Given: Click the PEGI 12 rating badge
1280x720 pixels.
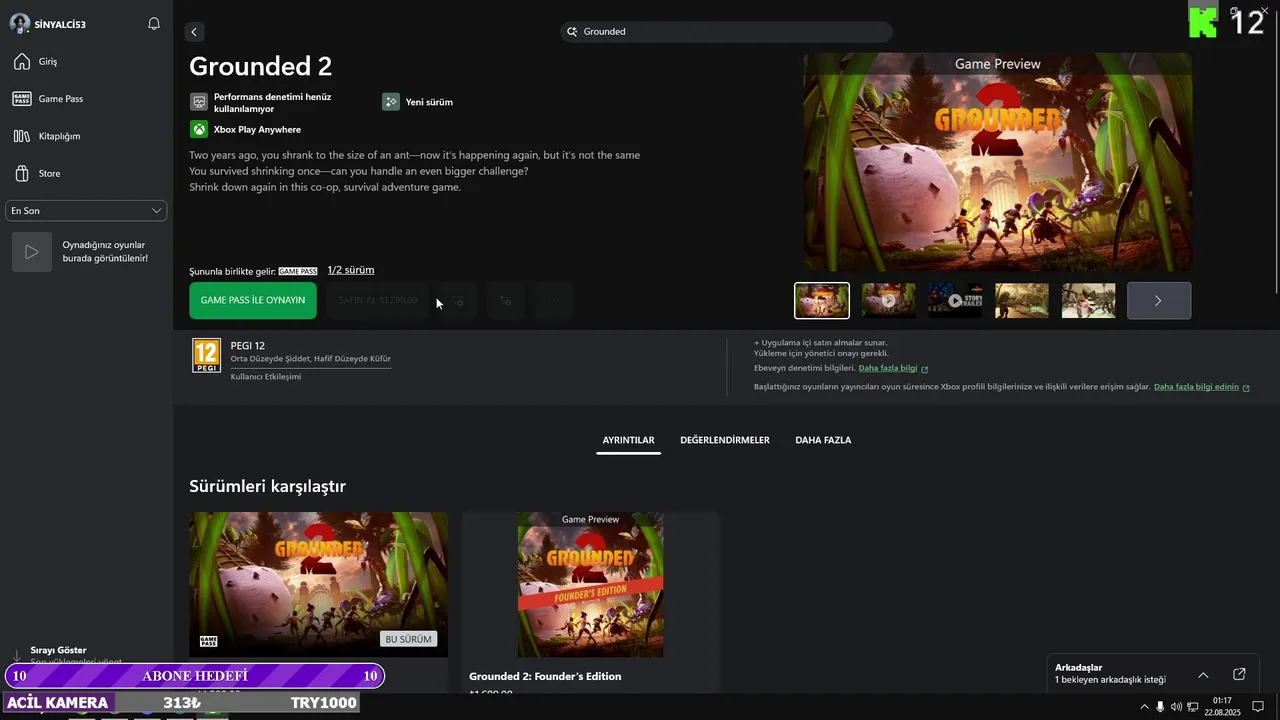Looking at the screenshot, I should pos(206,356).
